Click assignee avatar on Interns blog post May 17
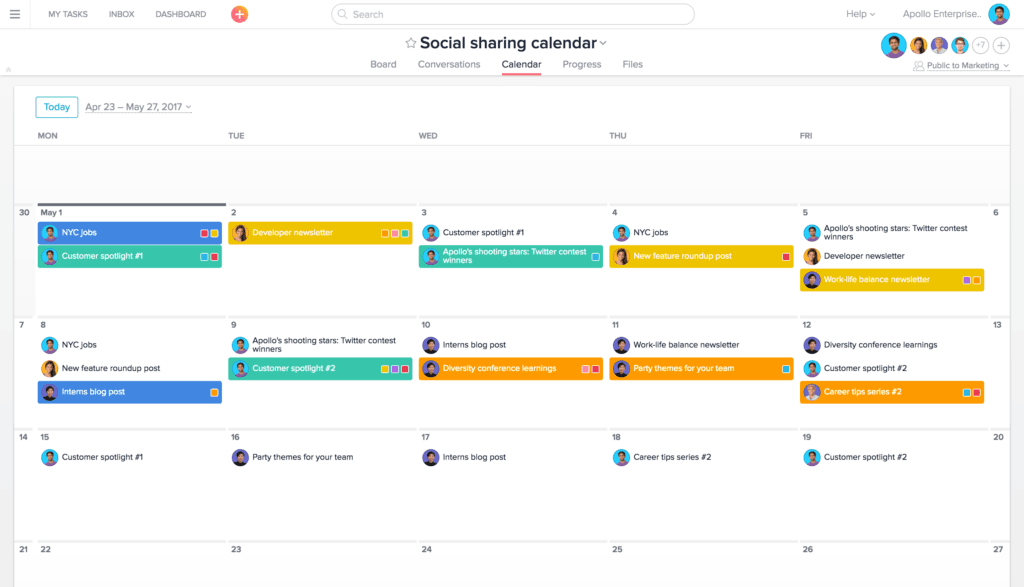This screenshot has height=587, width=1024. (x=430, y=458)
